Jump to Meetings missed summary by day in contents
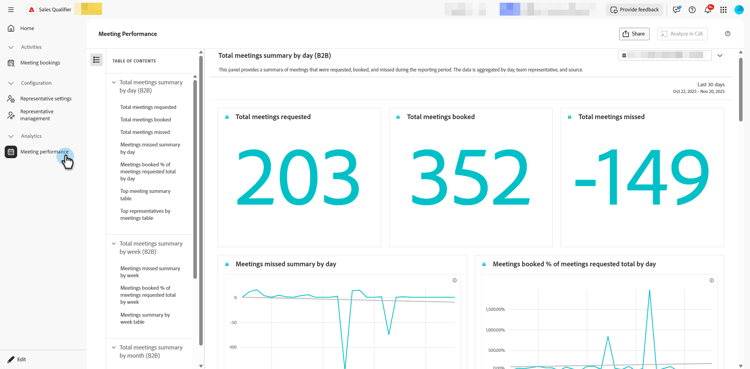This screenshot has width=750, height=369. [x=150, y=148]
